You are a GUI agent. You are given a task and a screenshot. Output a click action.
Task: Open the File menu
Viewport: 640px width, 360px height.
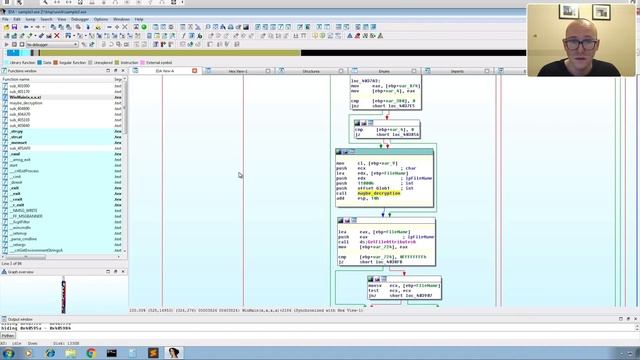5,19
